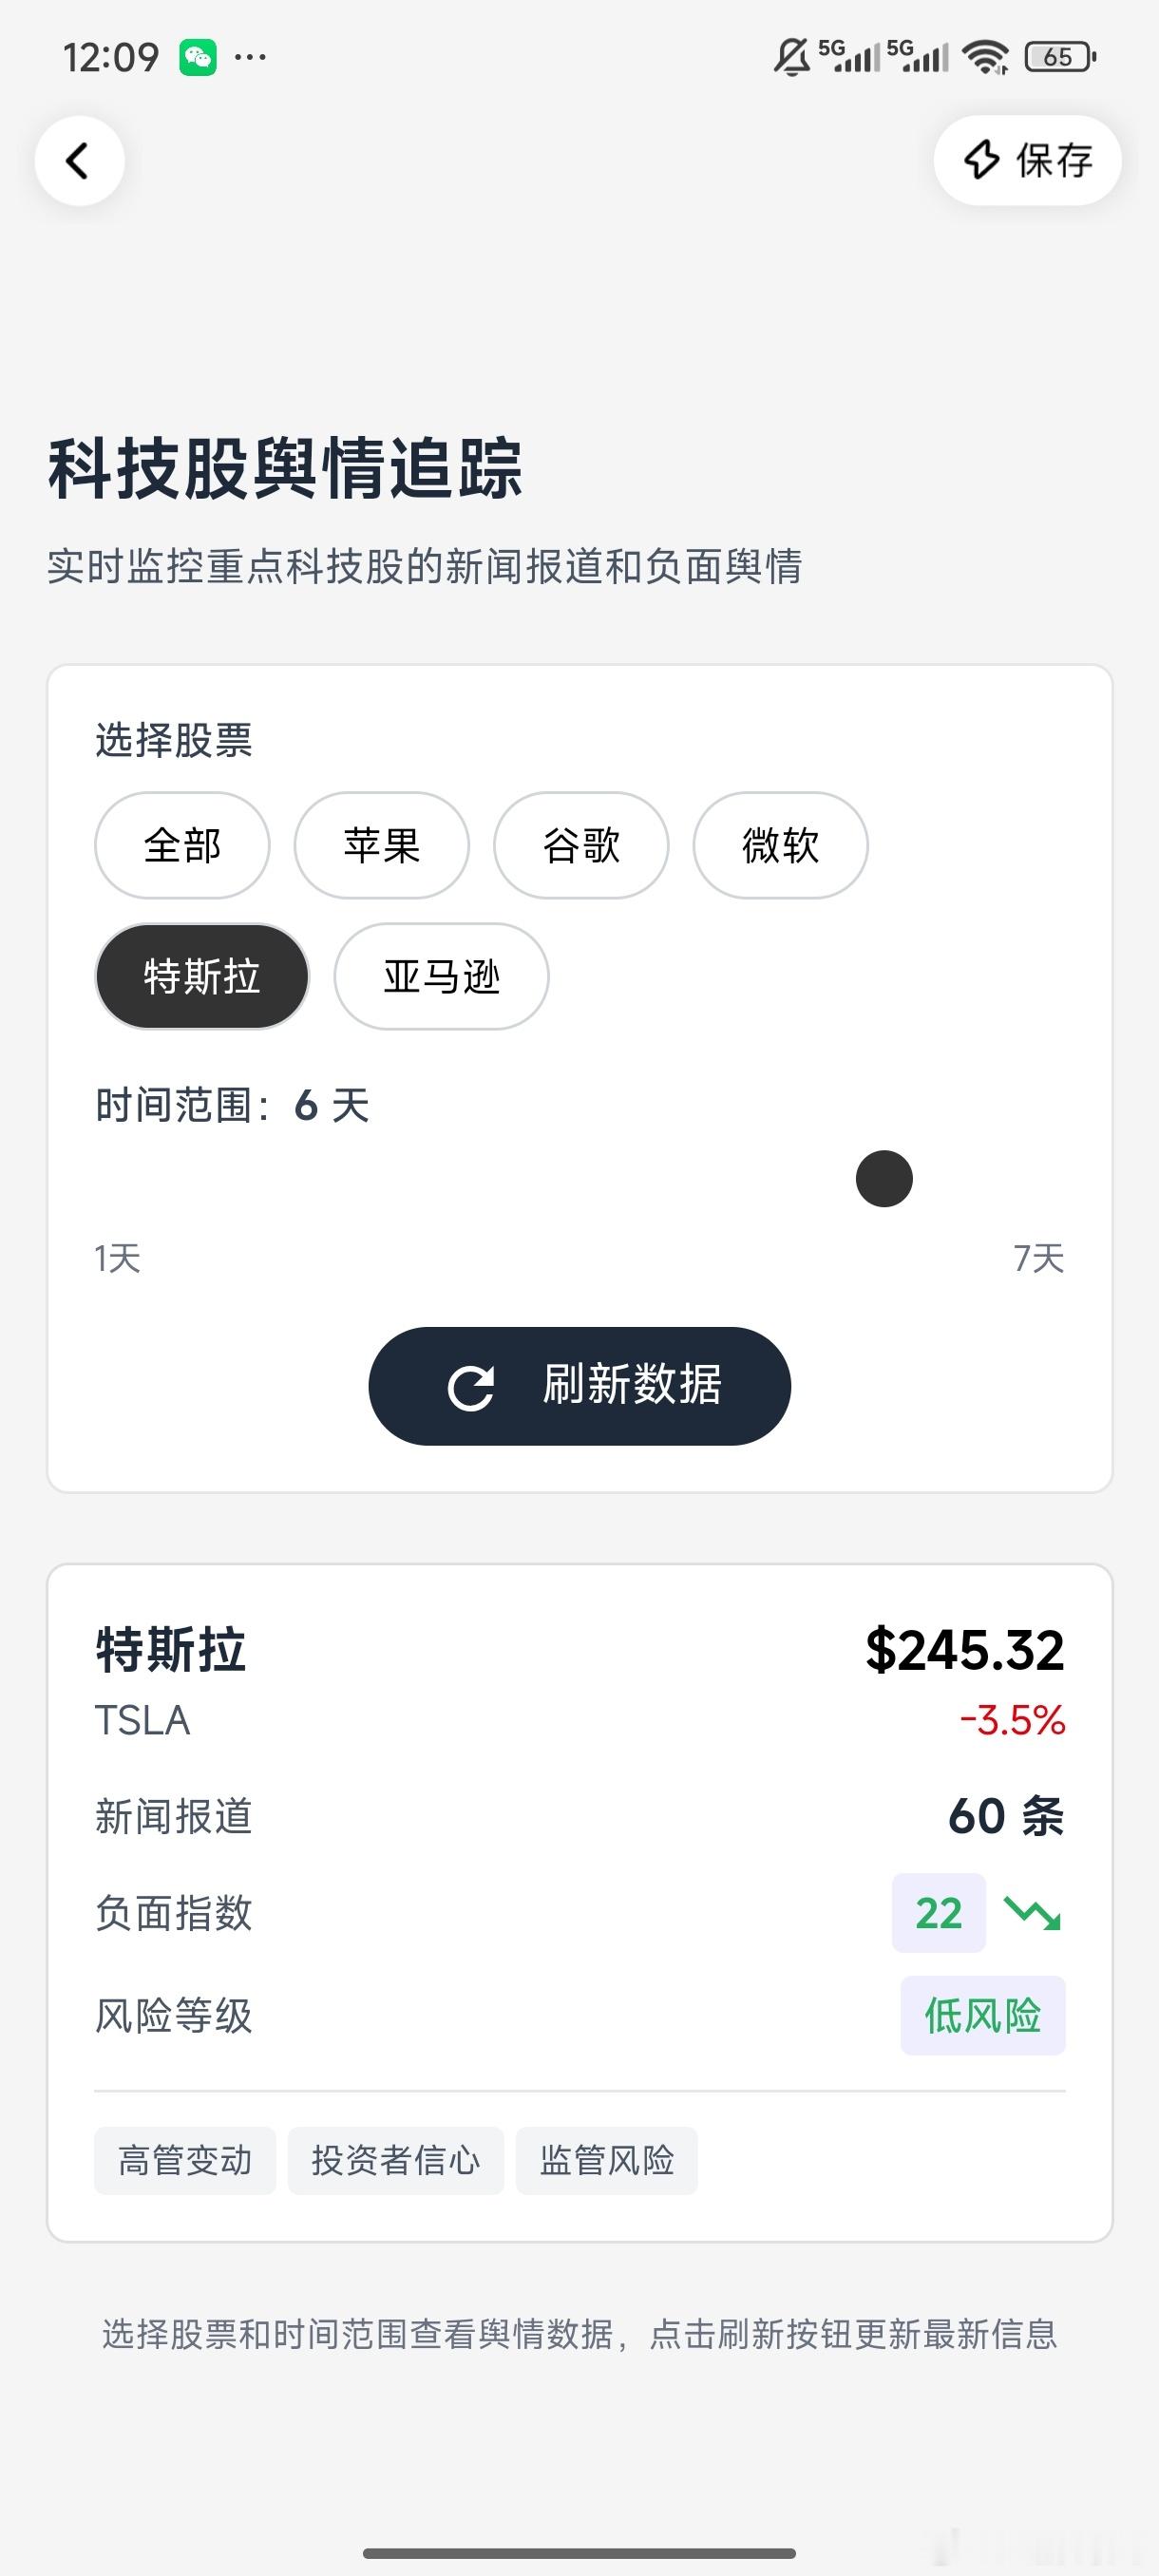Open WeChat notification icon in status bar
Screen dimensions: 1159x2576
tap(198, 57)
